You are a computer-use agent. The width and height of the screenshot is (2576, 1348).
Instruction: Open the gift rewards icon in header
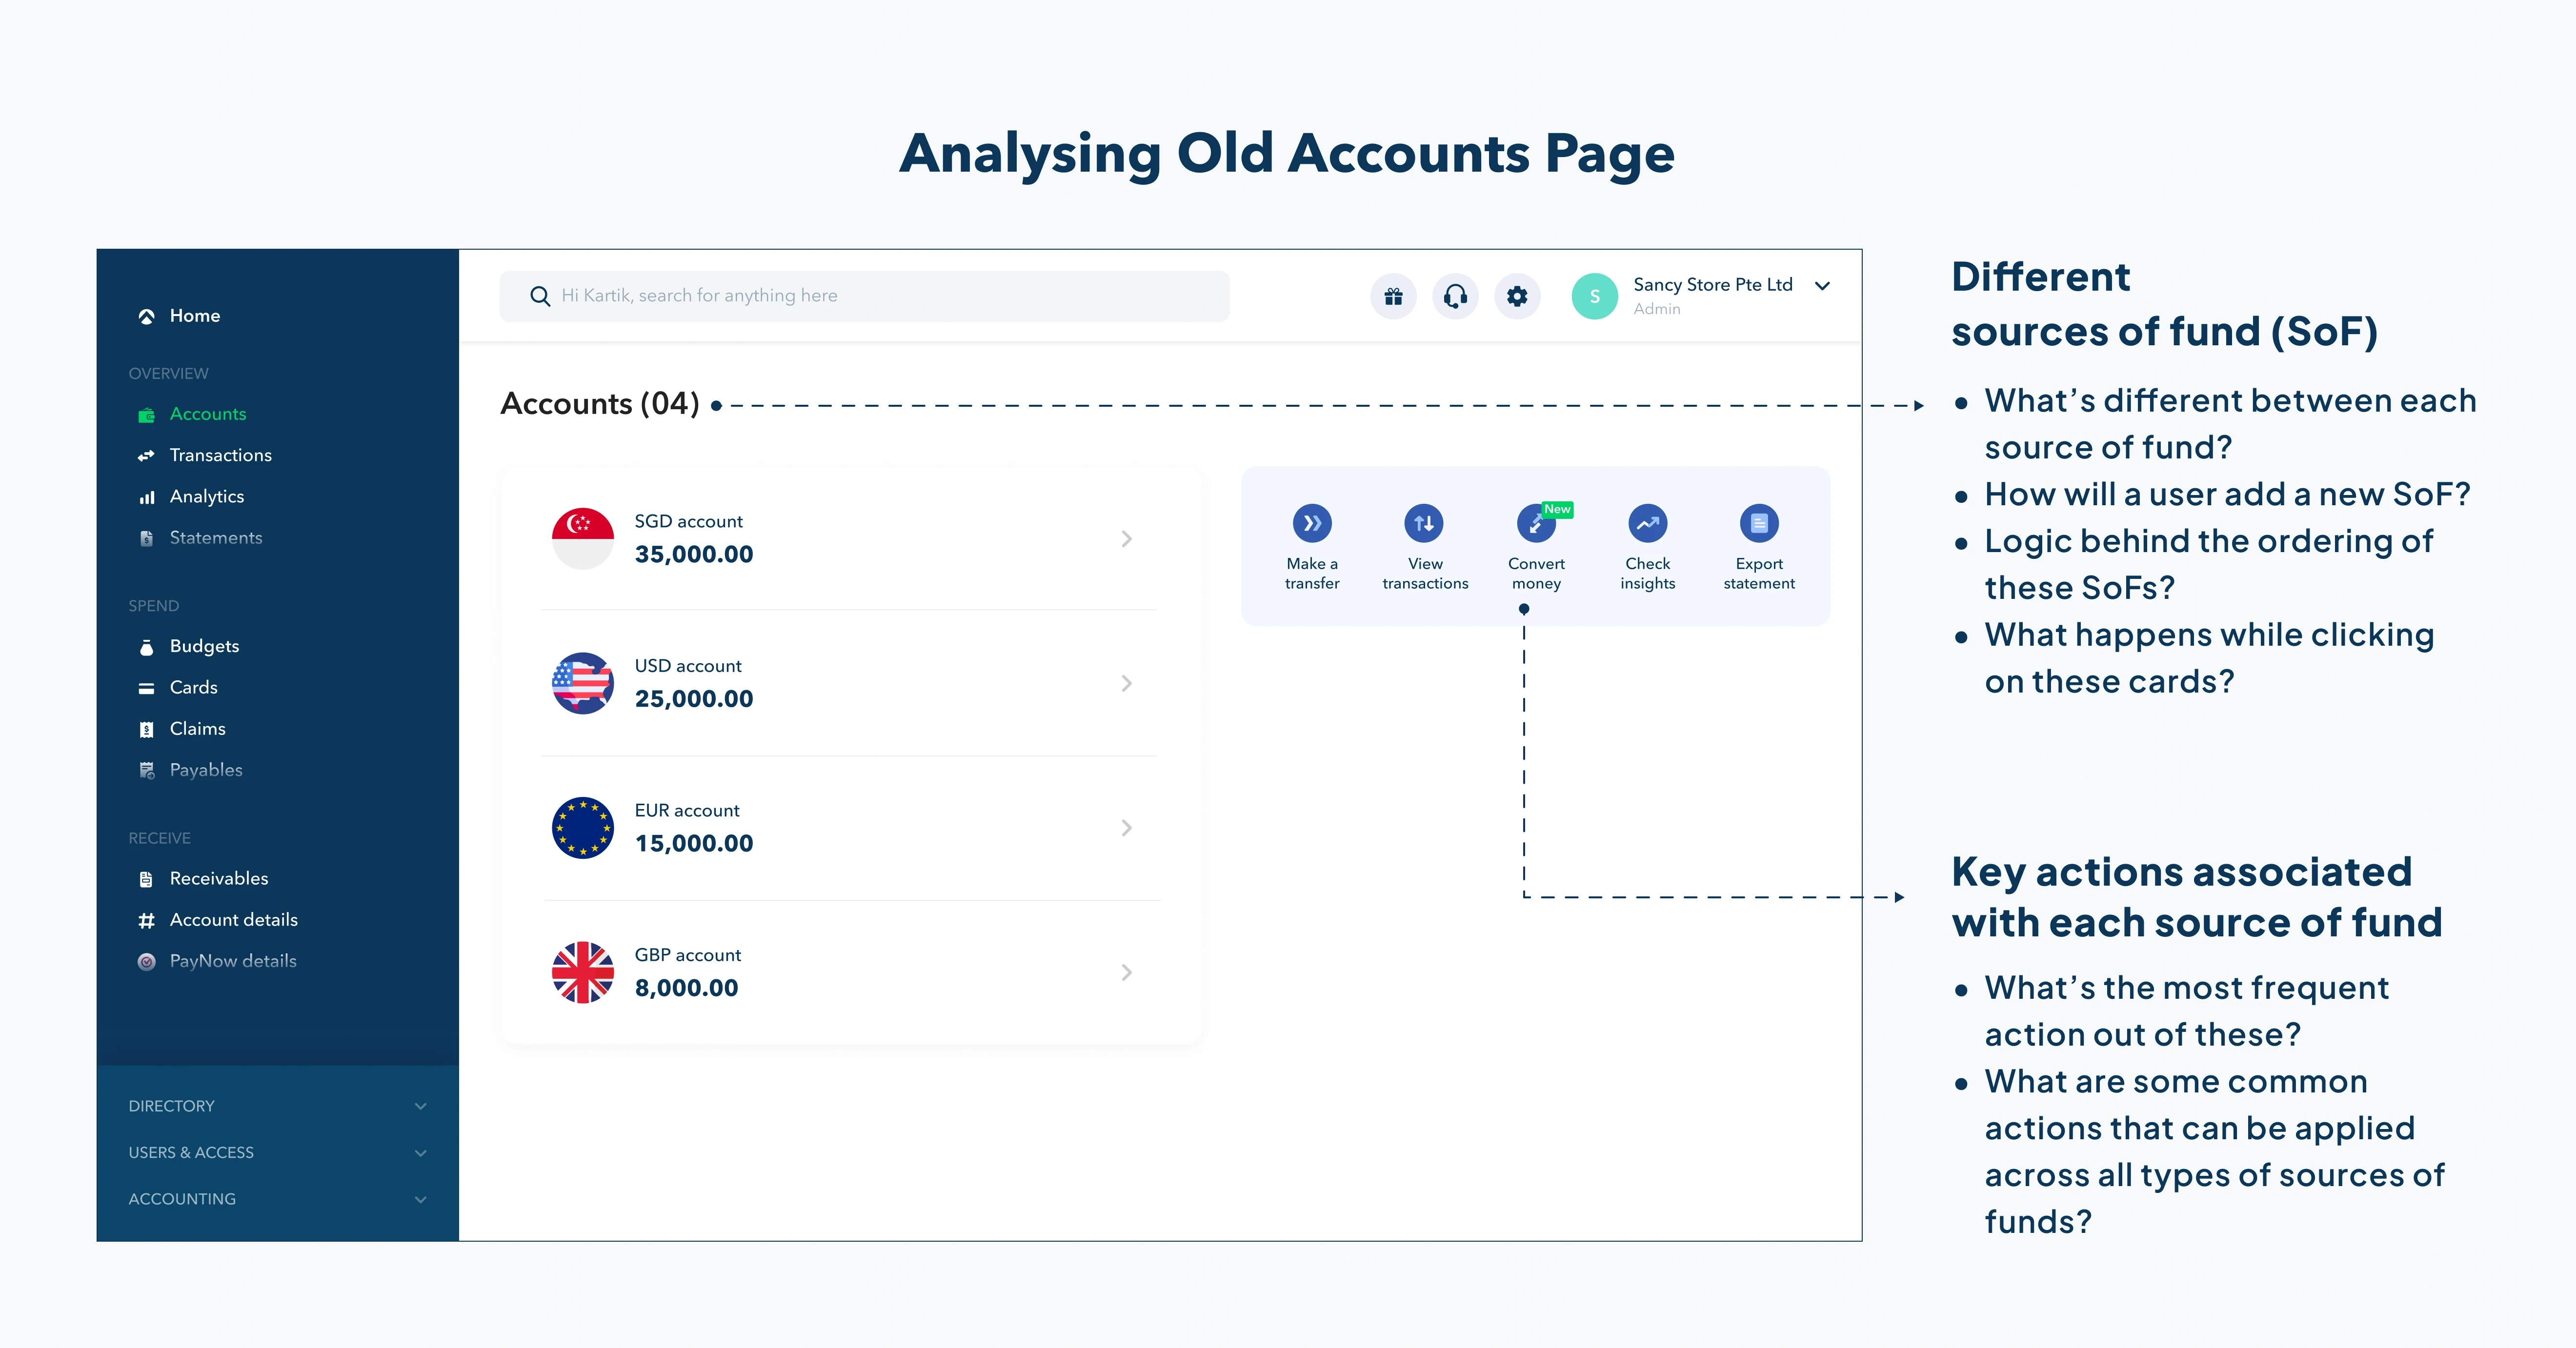(x=1393, y=296)
